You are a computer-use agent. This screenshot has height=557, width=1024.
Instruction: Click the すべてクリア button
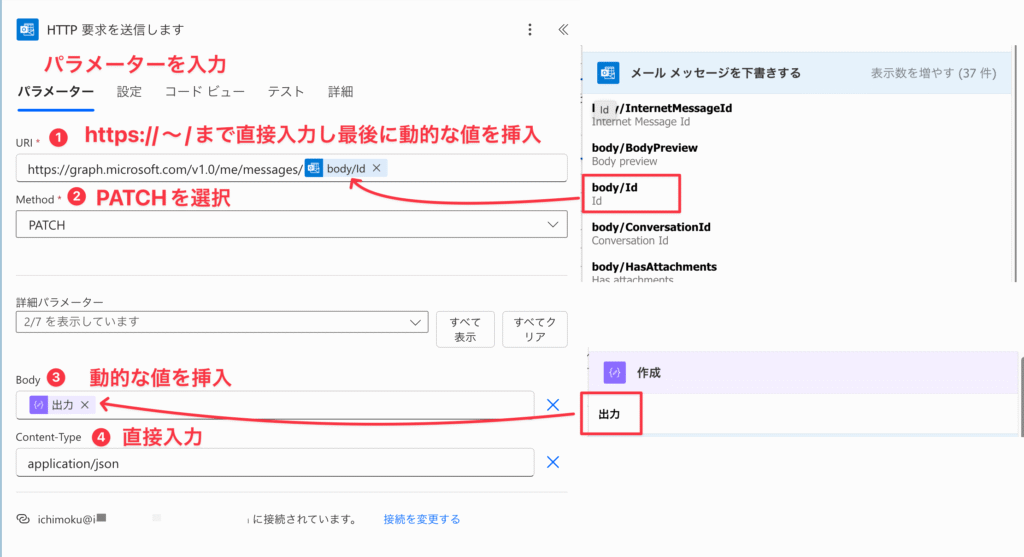[x=528, y=329]
